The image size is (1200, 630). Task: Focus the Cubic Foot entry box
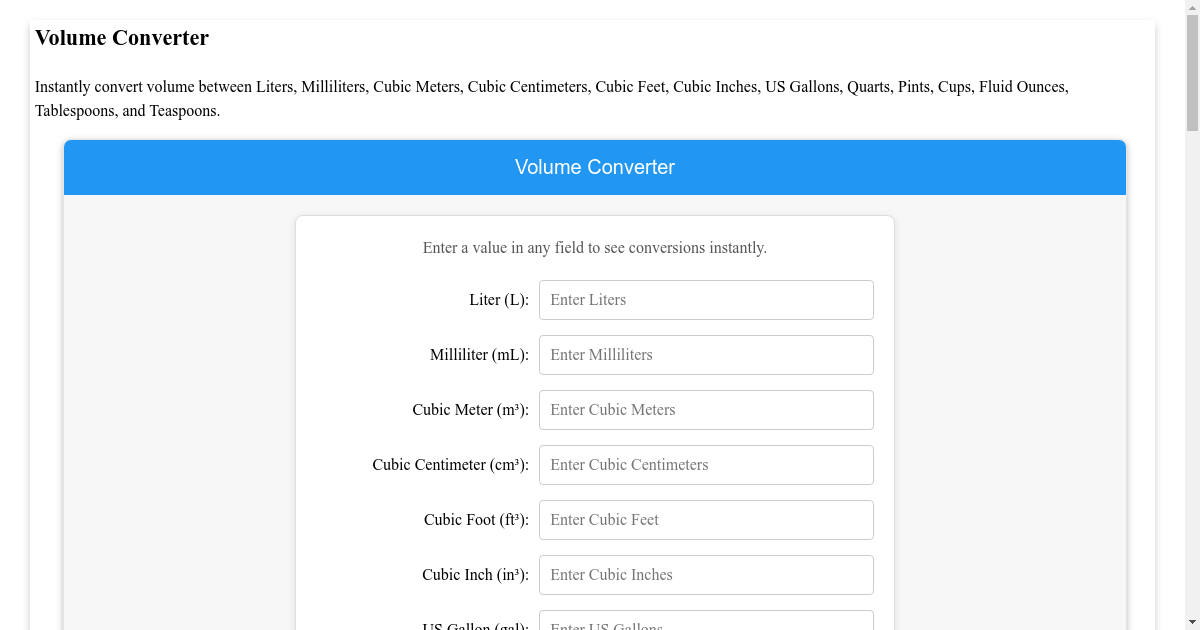[x=706, y=519]
